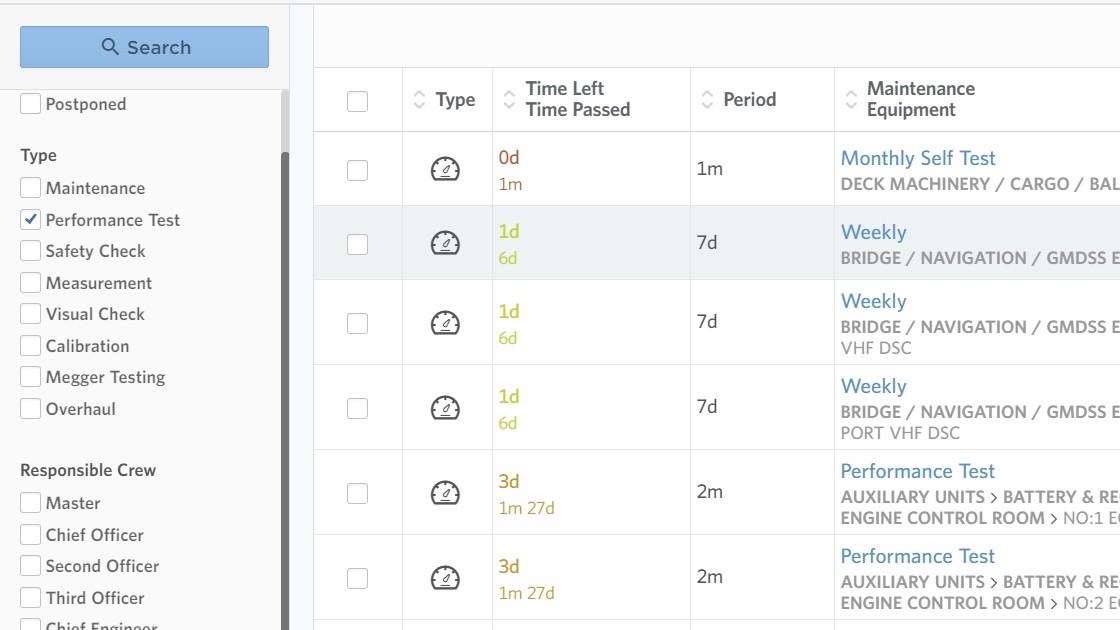Viewport: 1120px width, 630px height.
Task: Check the Megger Testing filter
Action: [x=31, y=378]
